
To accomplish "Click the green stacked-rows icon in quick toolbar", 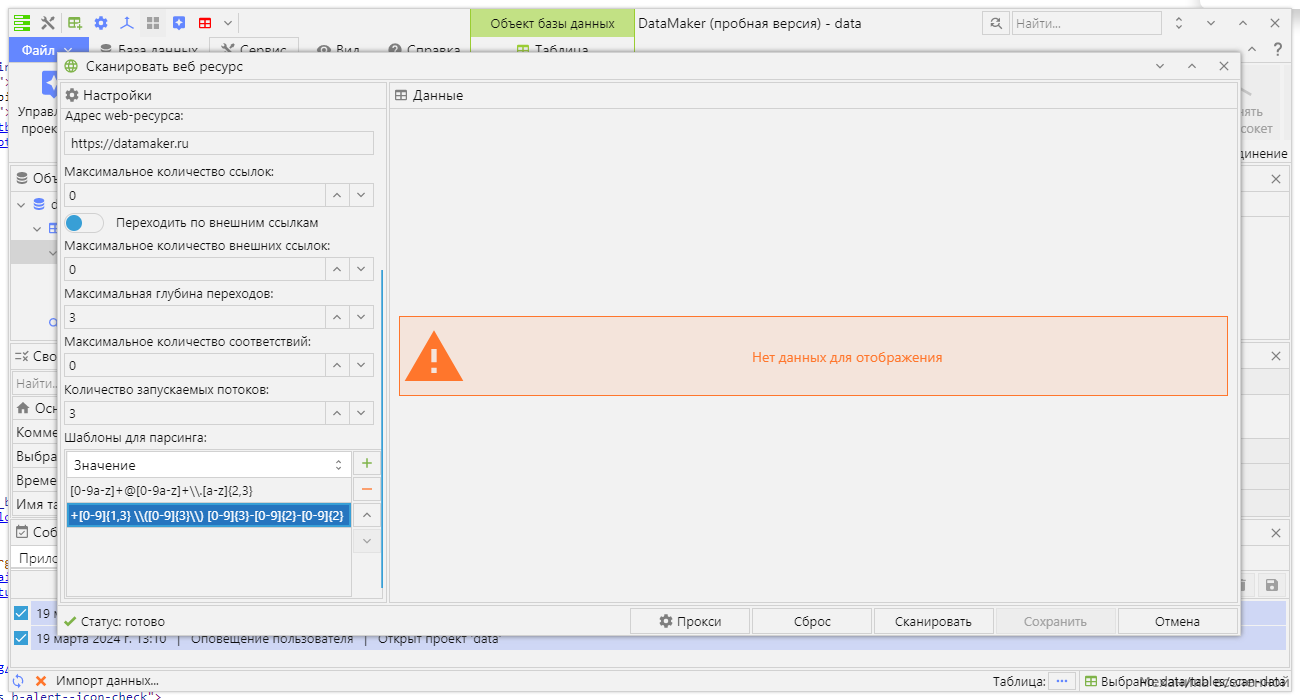I will click(22, 22).
